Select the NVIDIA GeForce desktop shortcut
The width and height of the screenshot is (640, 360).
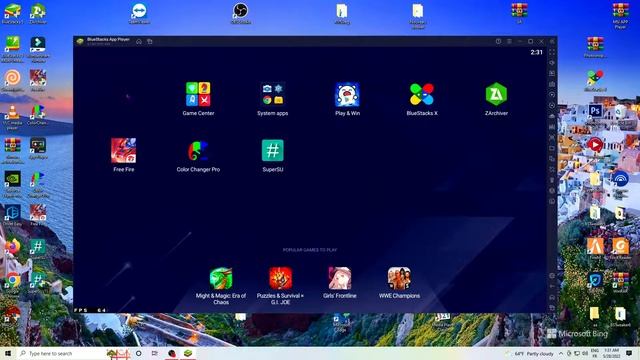tap(13, 184)
